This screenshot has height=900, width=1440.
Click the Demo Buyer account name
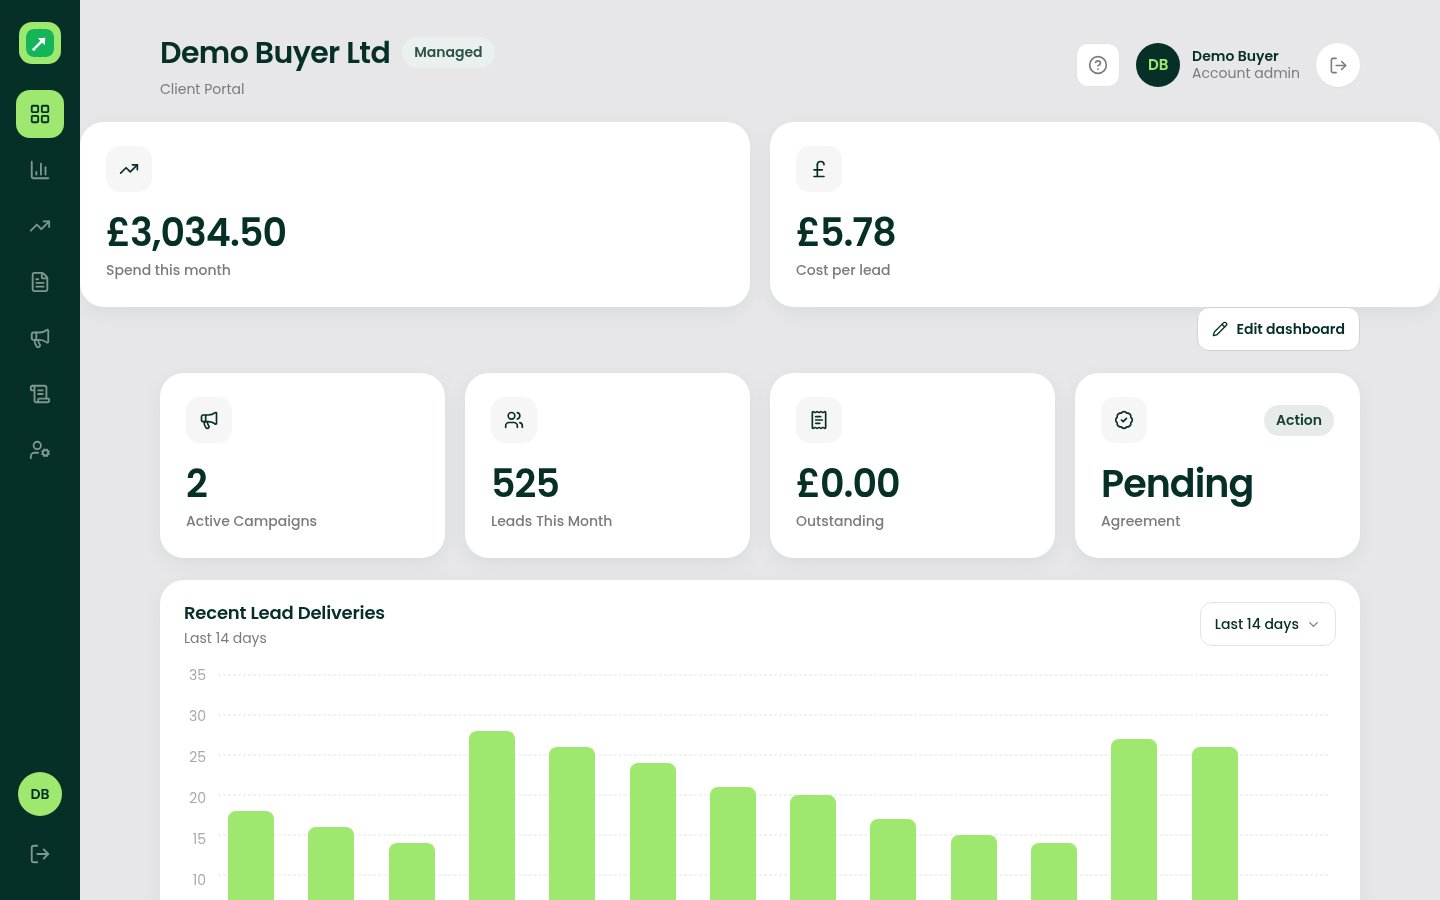(x=1235, y=56)
